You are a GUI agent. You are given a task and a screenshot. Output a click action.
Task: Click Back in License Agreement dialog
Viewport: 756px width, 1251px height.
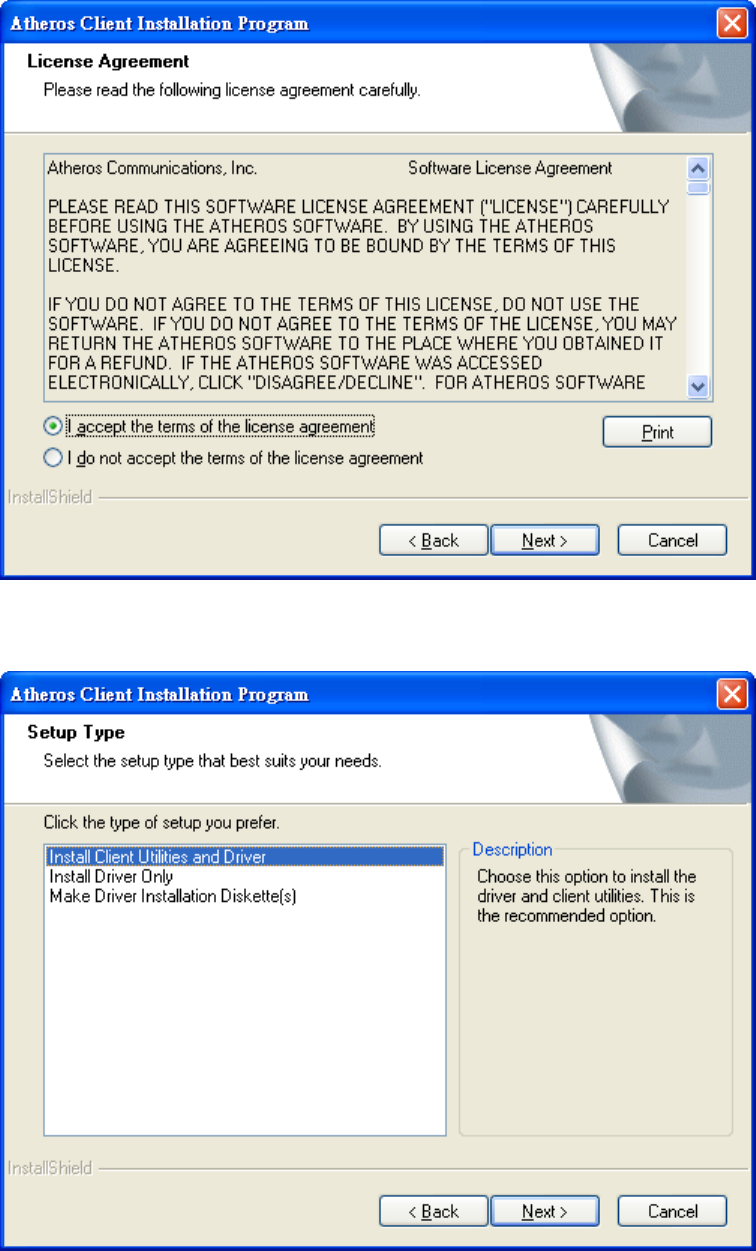434,540
